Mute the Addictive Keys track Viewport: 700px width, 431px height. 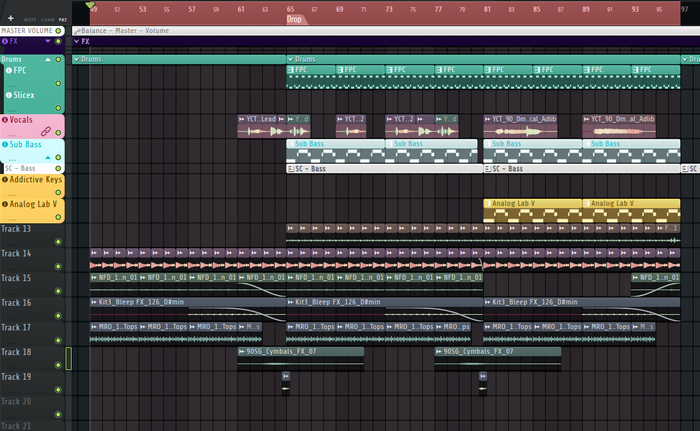click(58, 192)
